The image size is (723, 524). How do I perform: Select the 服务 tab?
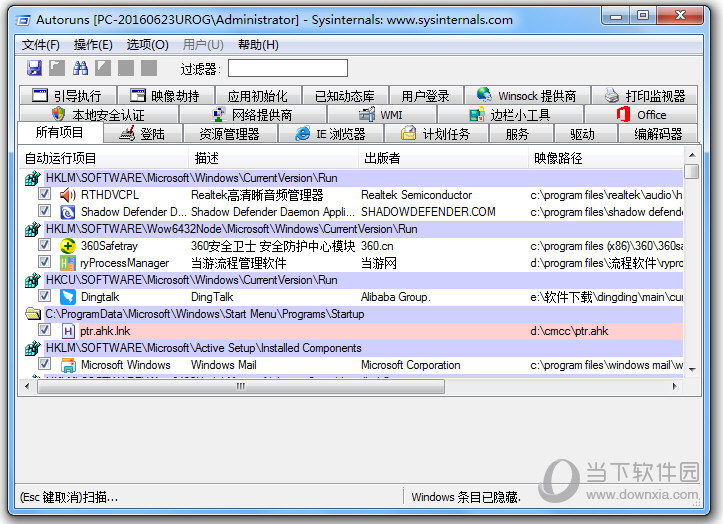pos(521,134)
